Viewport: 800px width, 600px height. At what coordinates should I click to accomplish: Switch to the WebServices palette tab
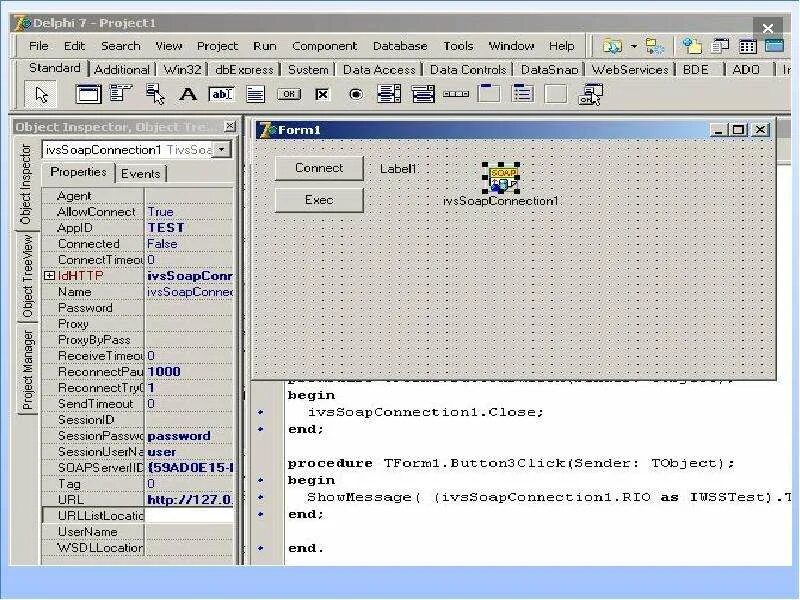coord(630,69)
